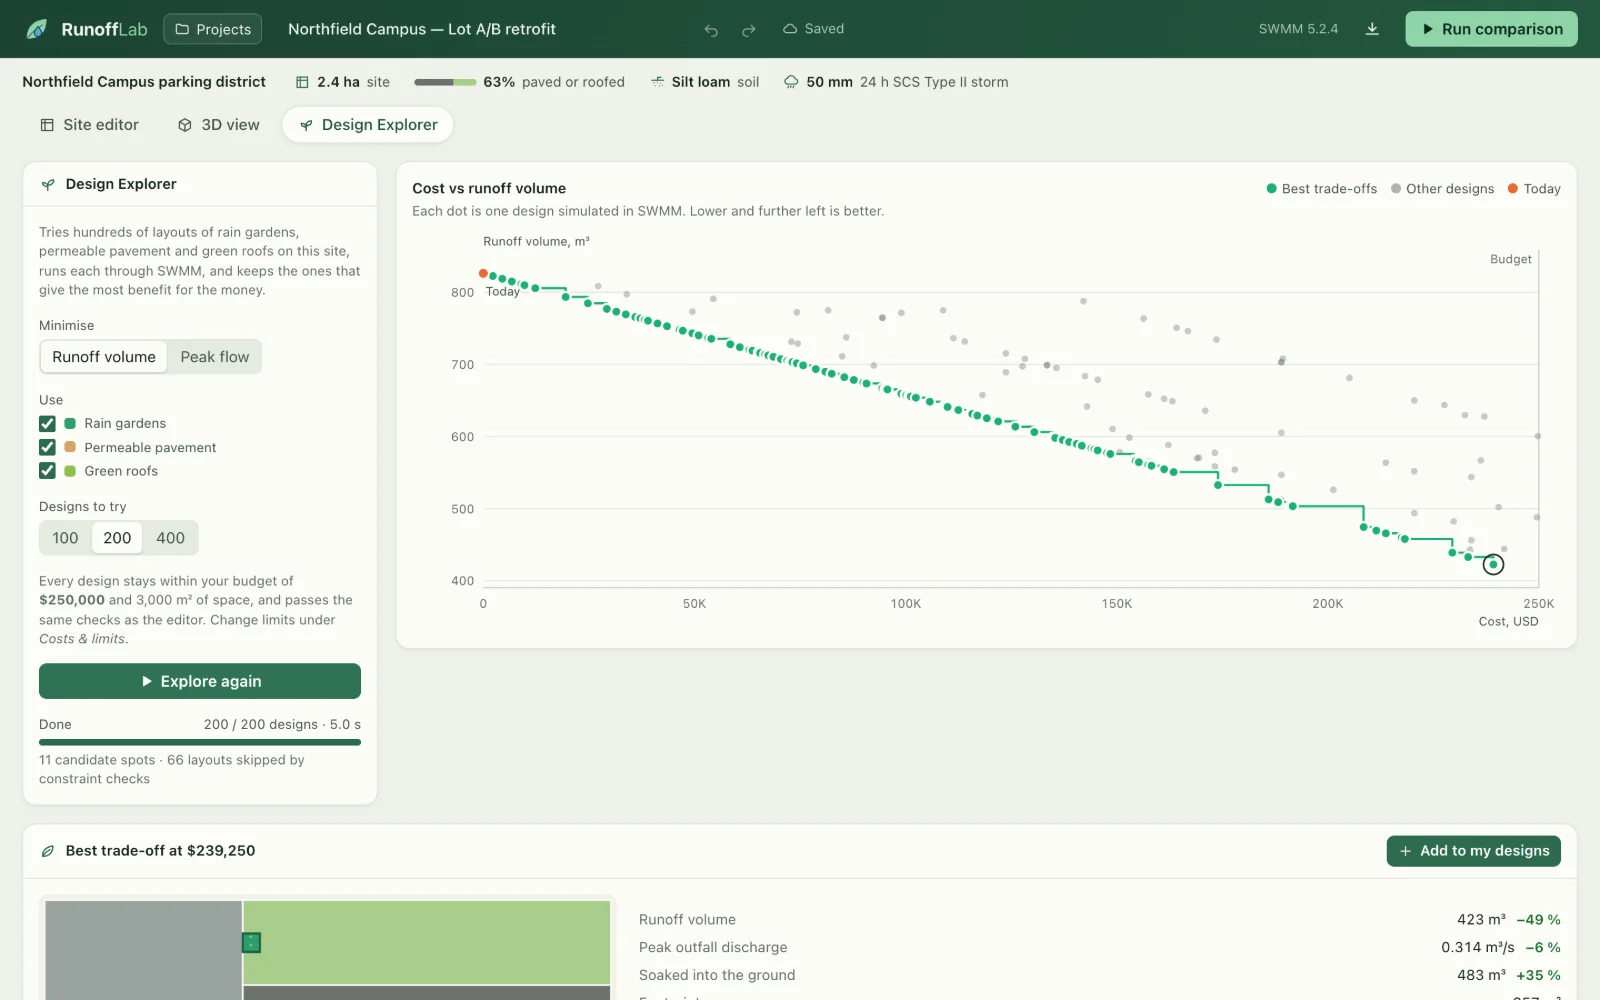Toggle Green roofs checkbox
Screen dimensions: 1600x1000
pos(47,471)
